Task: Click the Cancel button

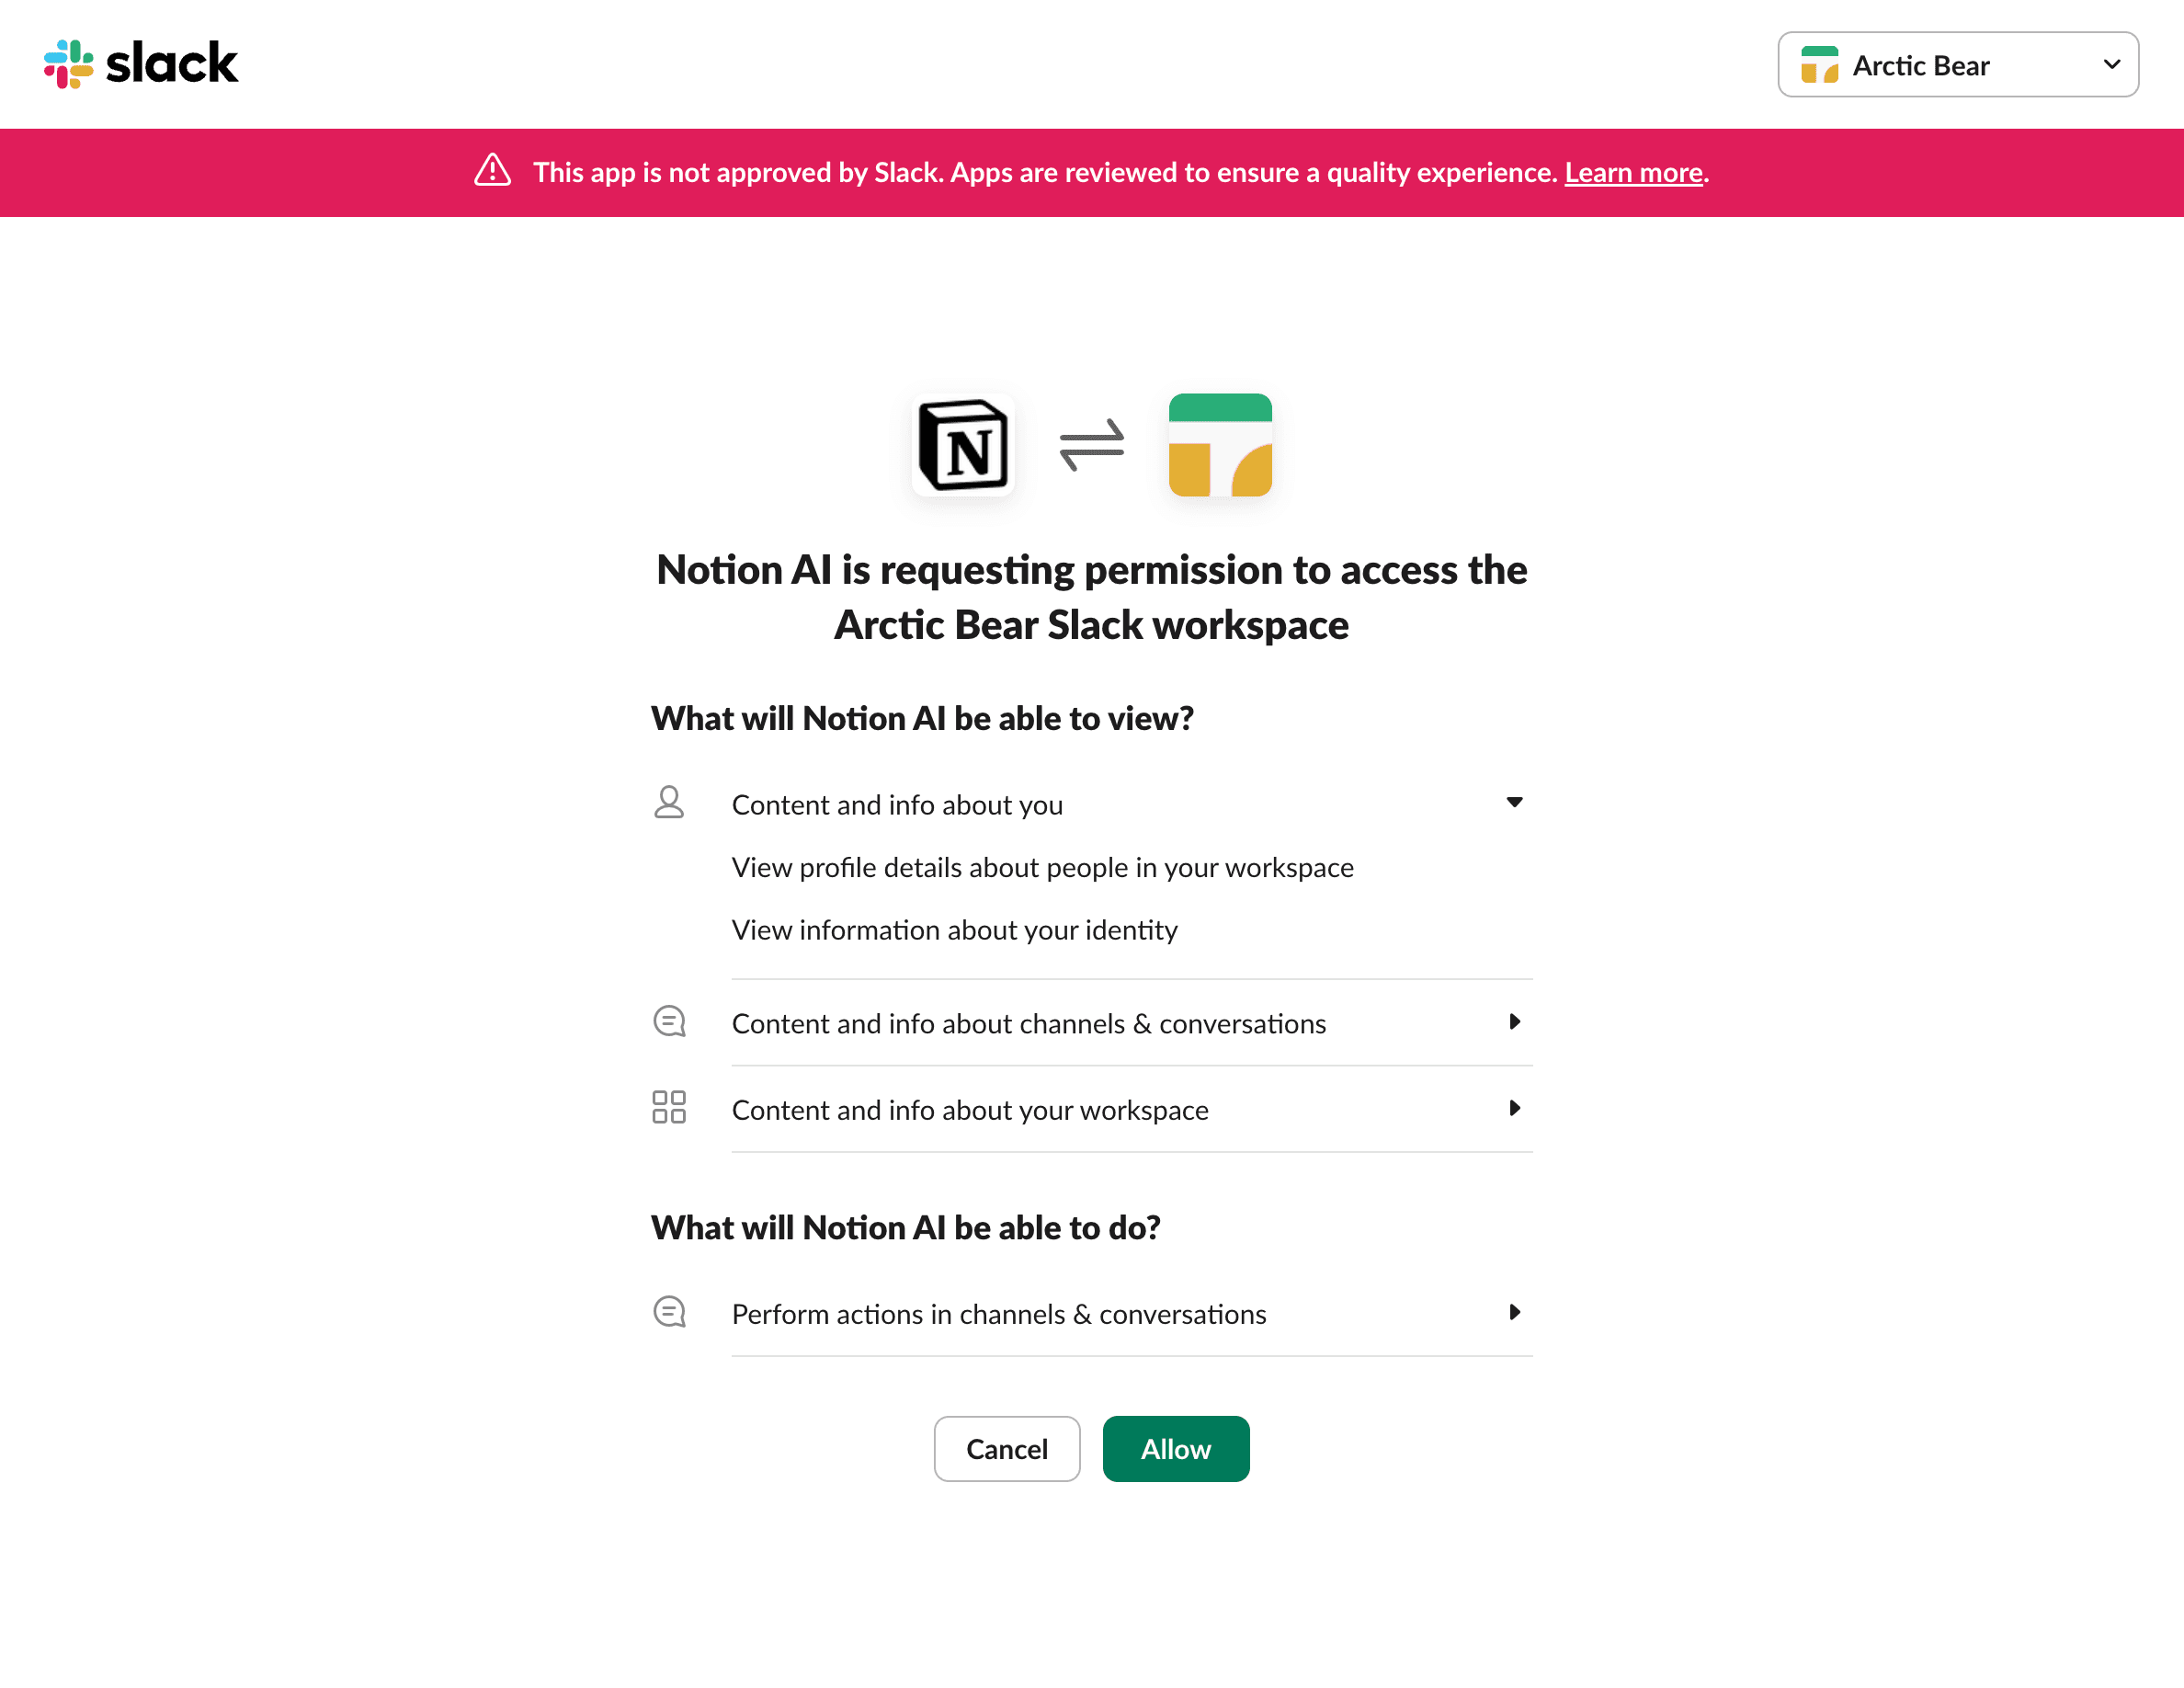Action: (x=1007, y=1448)
